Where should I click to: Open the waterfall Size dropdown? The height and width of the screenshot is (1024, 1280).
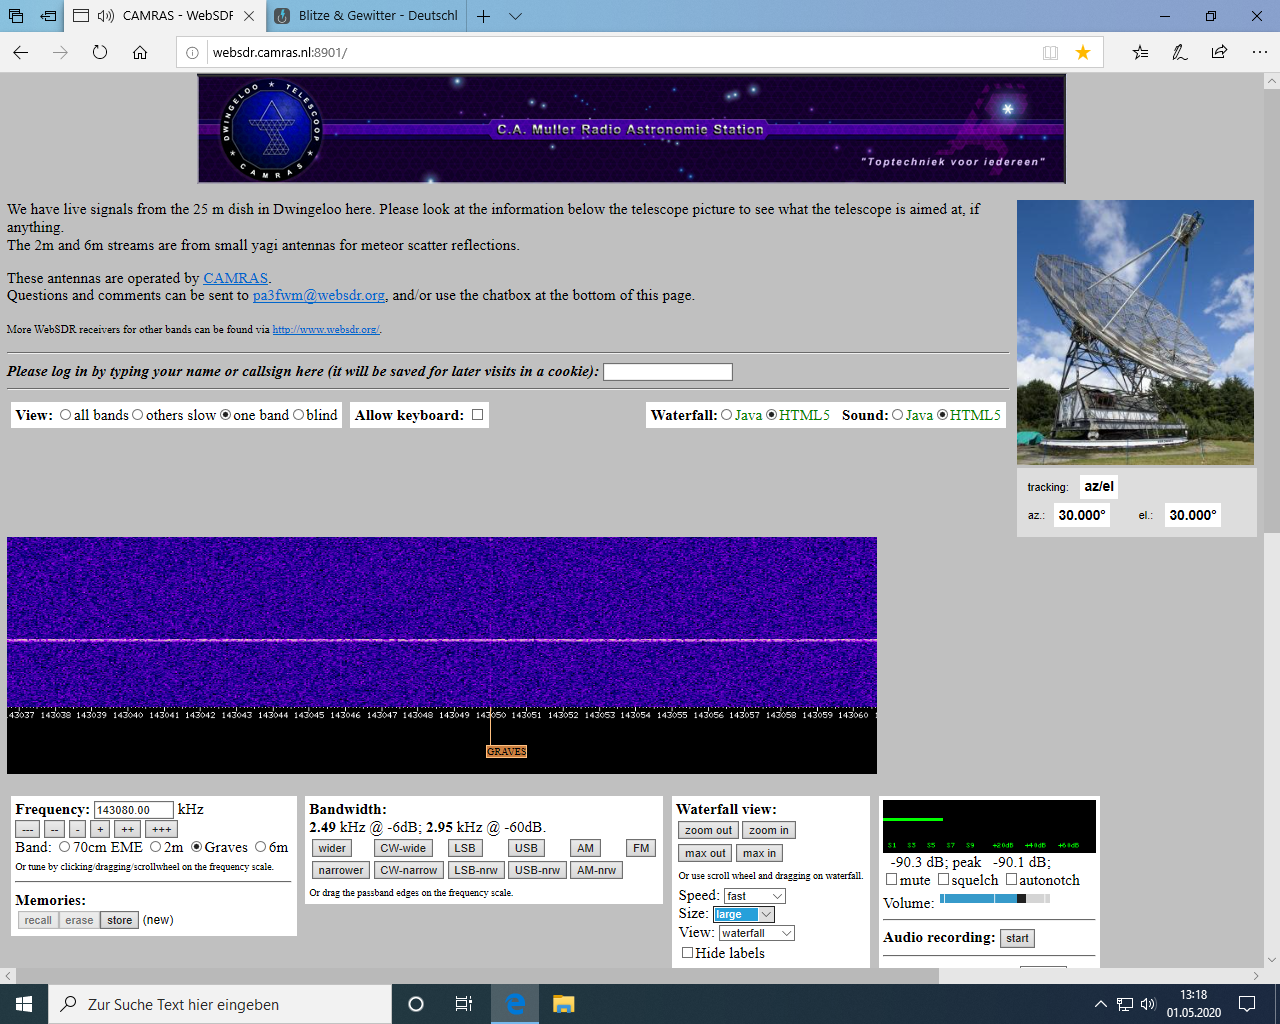(744, 914)
